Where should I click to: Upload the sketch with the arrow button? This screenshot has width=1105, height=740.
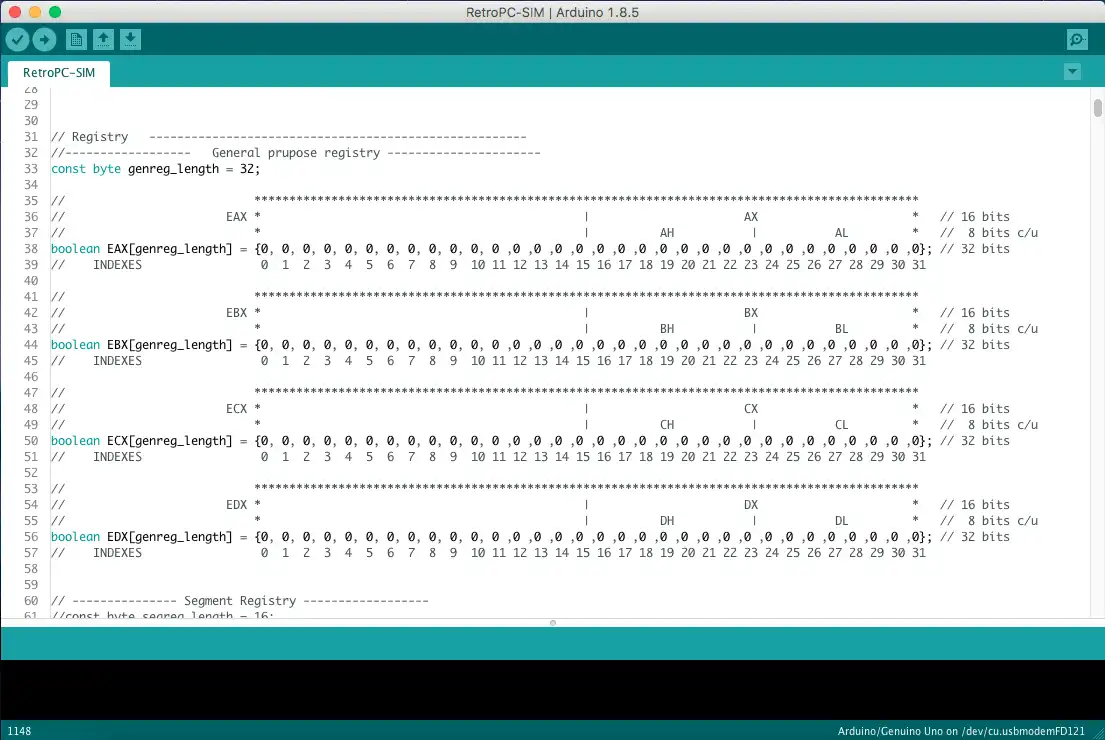pos(45,39)
